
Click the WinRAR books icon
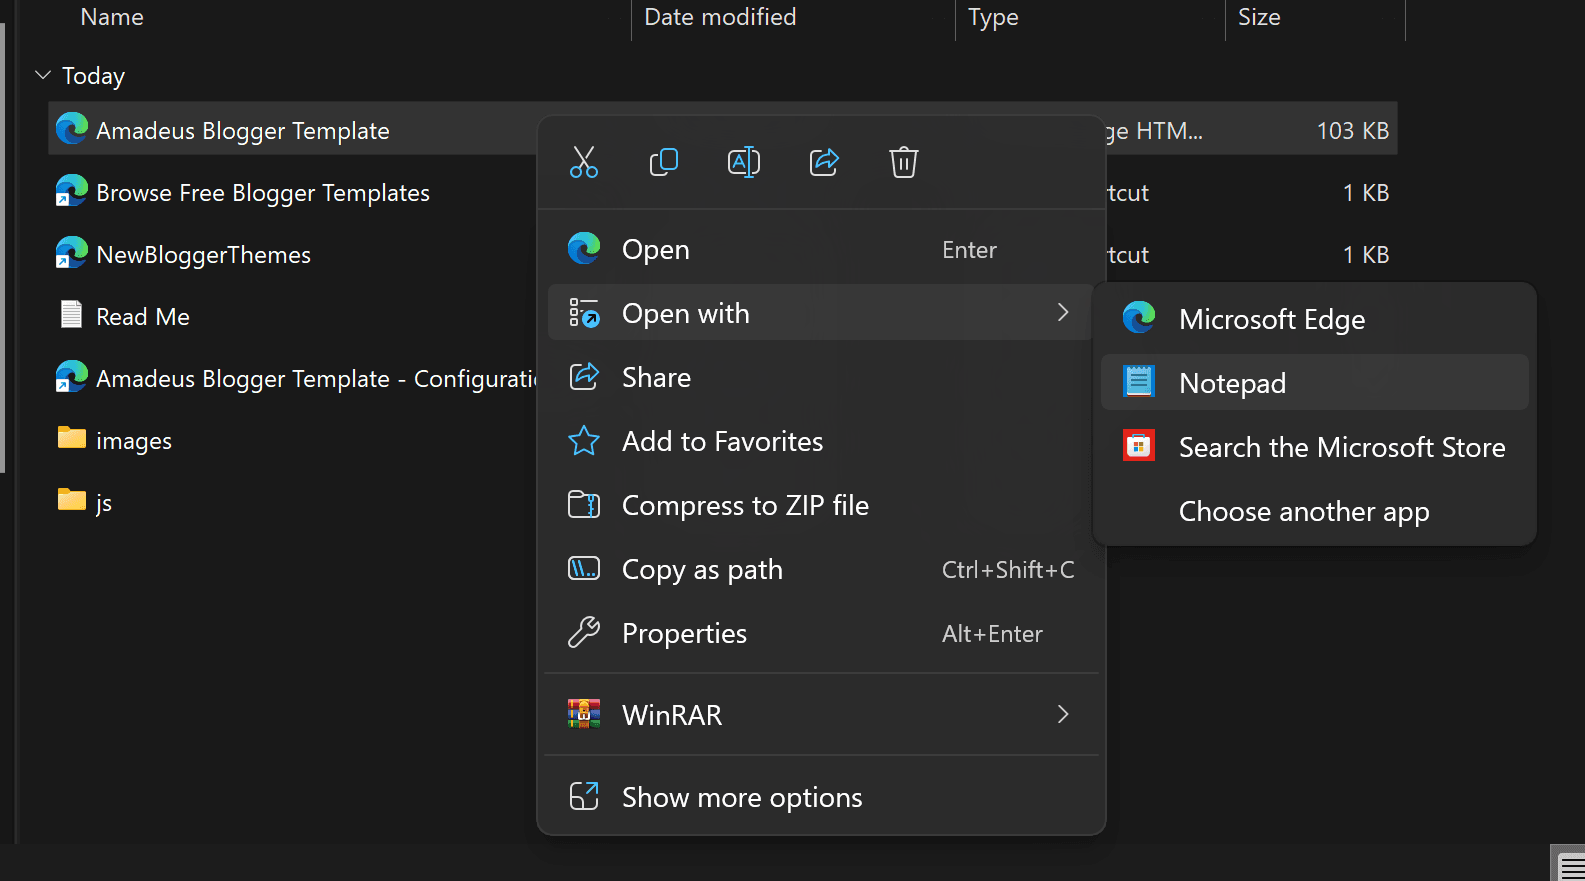click(584, 714)
